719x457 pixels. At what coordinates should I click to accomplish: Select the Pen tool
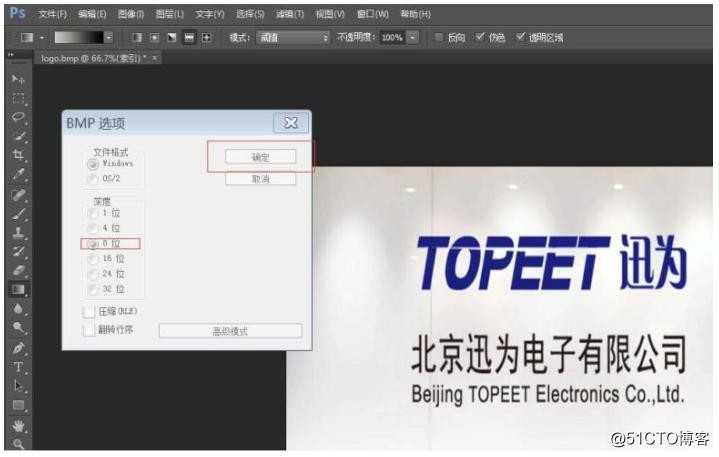pos(18,348)
